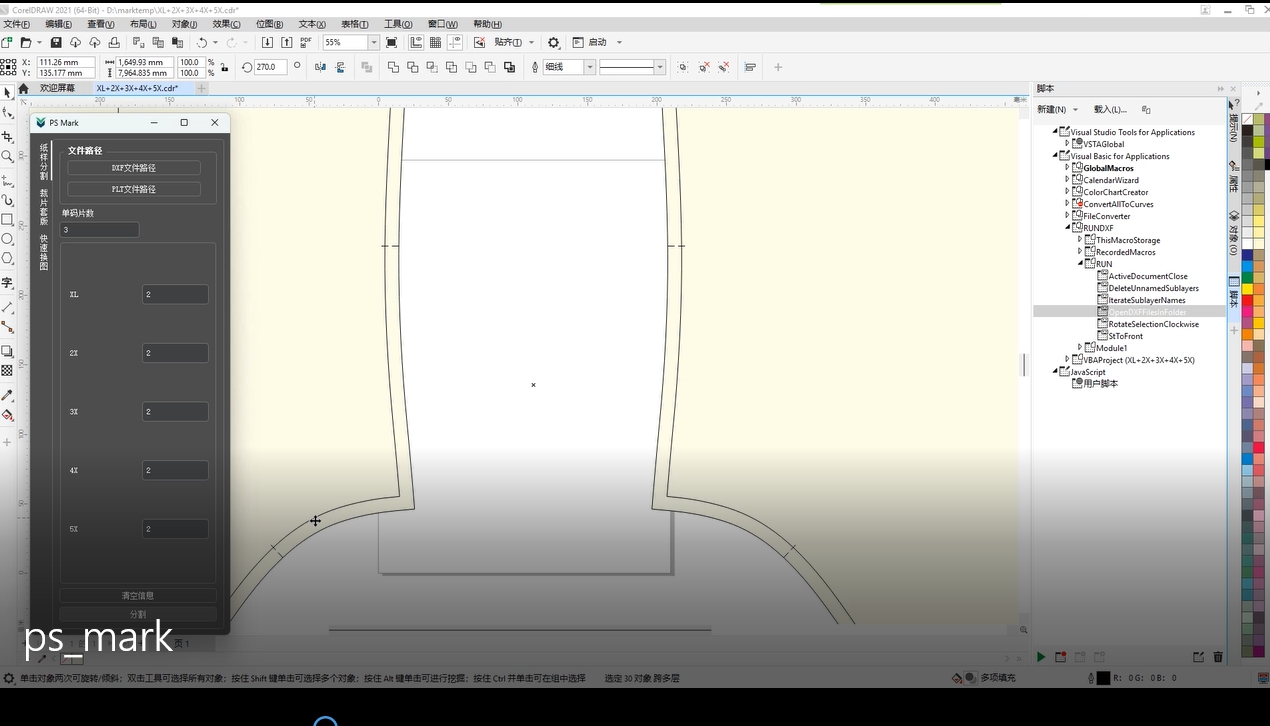Image resolution: width=1270 pixels, height=726 pixels.
Task: Run the selected macro with play button
Action: tap(1041, 657)
